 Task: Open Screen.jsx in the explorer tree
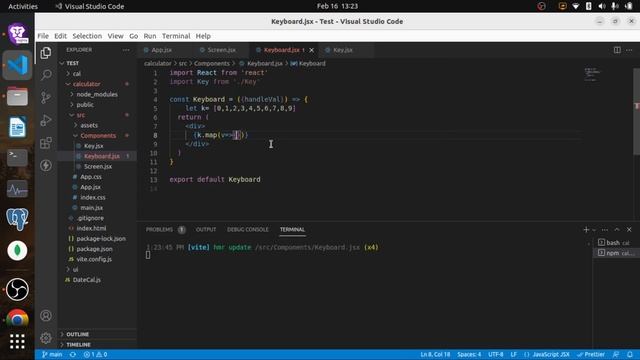click(97, 167)
